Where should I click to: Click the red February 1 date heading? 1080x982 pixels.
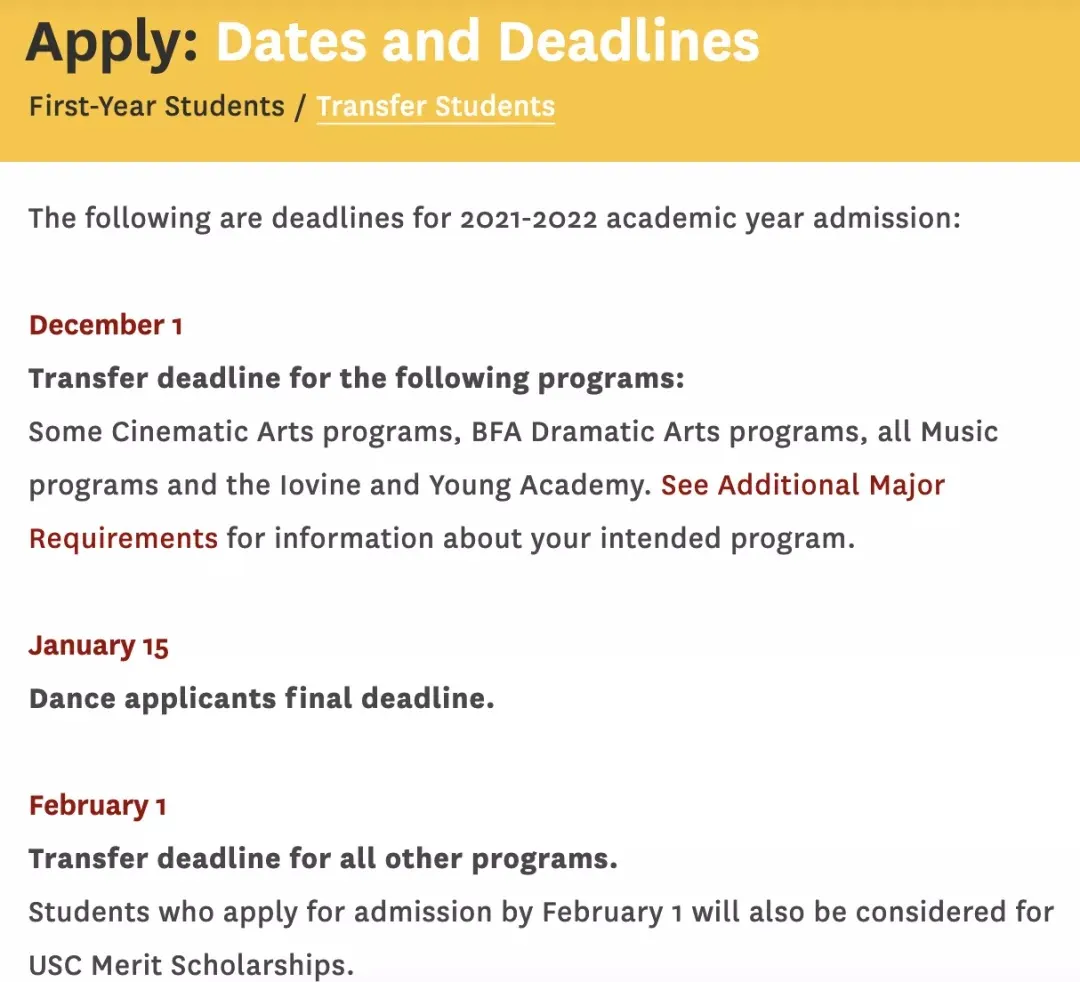97,806
